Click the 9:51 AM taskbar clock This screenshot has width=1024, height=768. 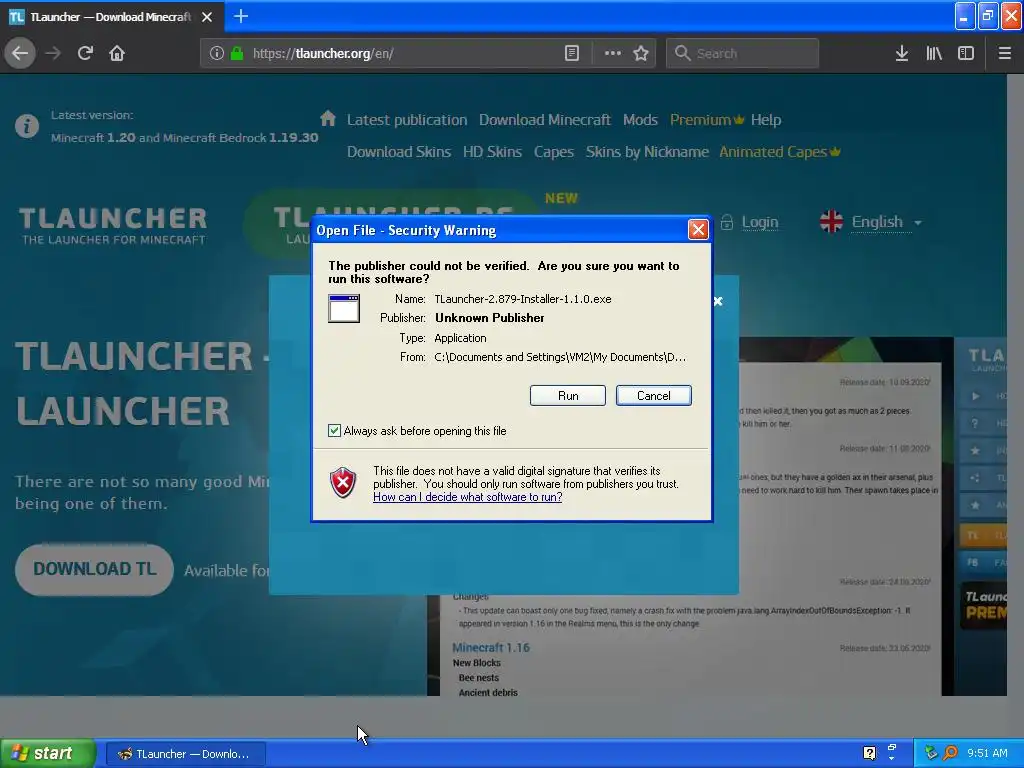987,753
